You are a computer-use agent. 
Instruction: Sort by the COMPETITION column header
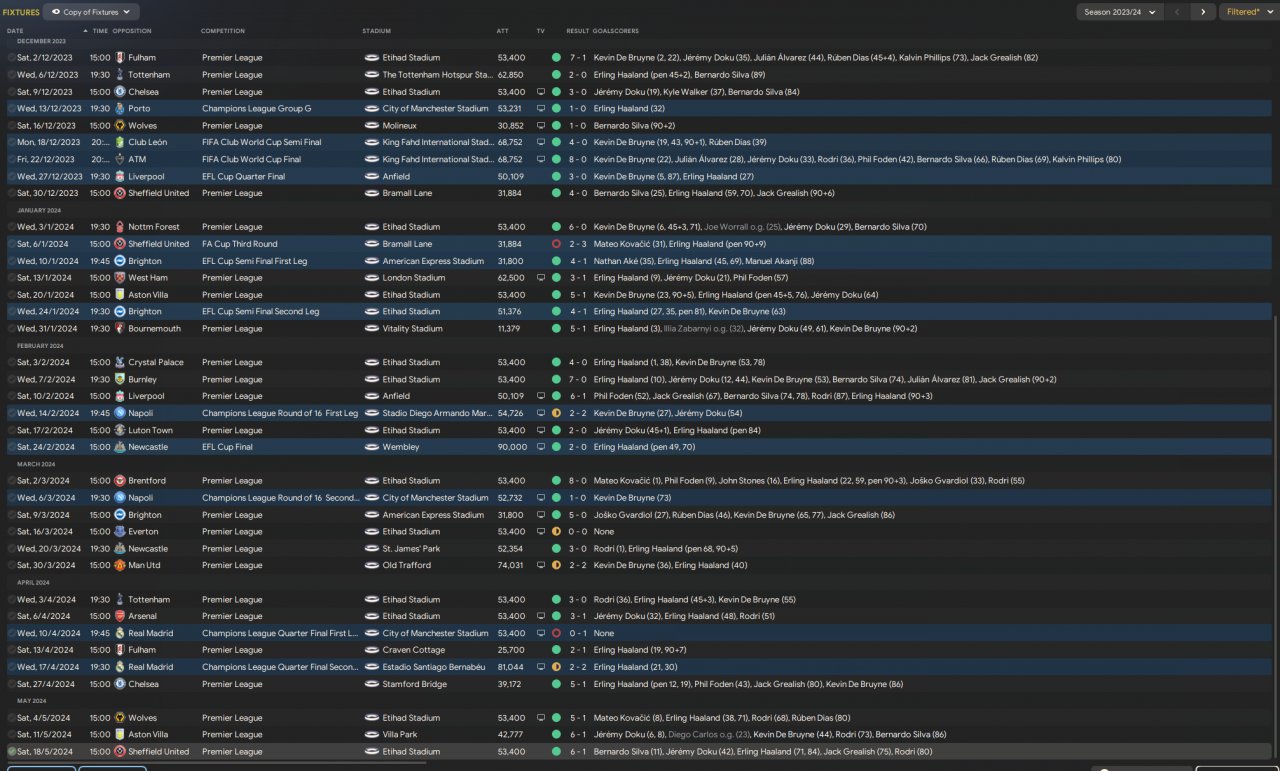tap(223, 31)
